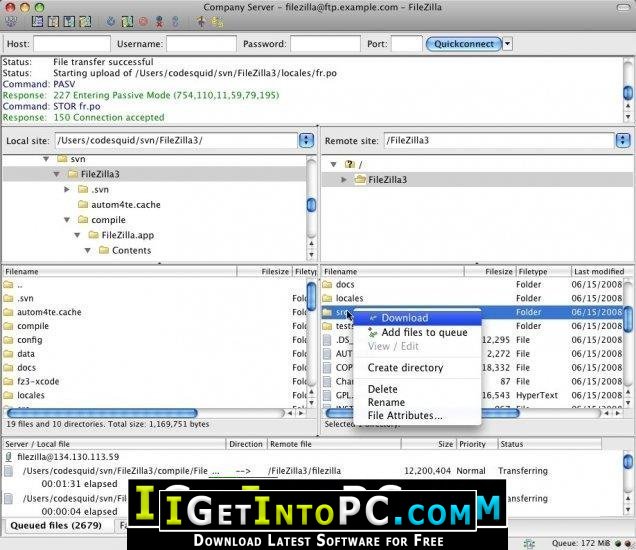Click the Disconnect from server icon
The width and height of the screenshot is (636, 550).
[159, 21]
